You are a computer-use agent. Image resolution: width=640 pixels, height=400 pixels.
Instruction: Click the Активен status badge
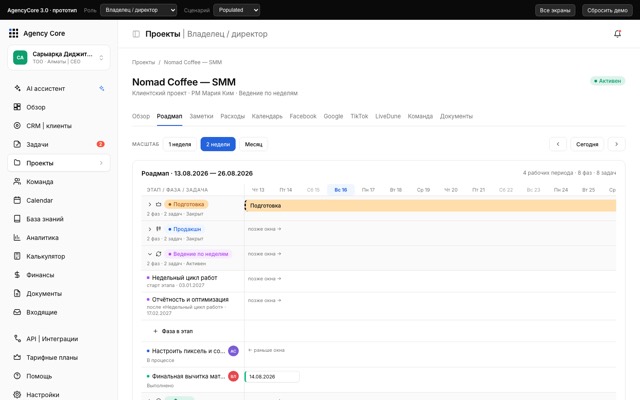tap(607, 81)
